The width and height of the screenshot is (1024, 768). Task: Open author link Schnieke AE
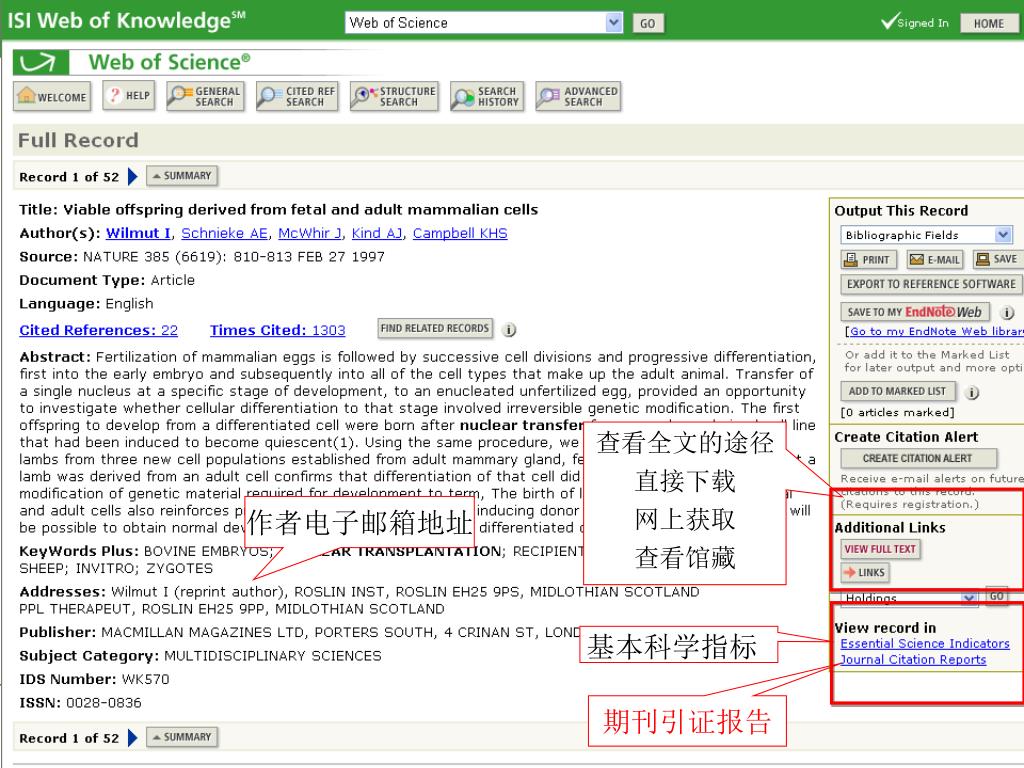[x=224, y=233]
